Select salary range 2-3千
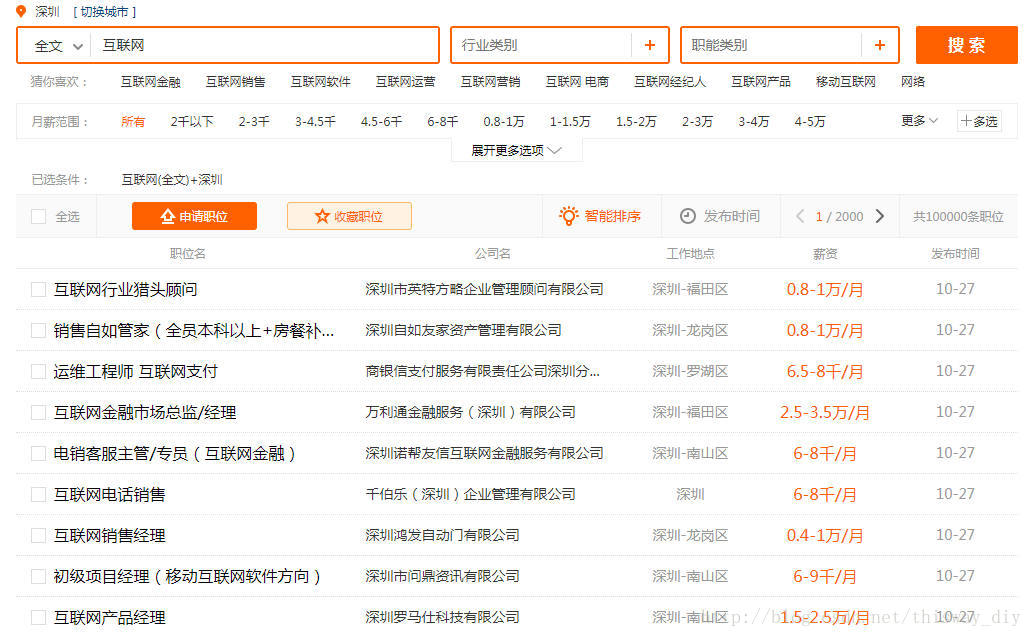Image resolution: width=1032 pixels, height=637 pixels. [254, 122]
